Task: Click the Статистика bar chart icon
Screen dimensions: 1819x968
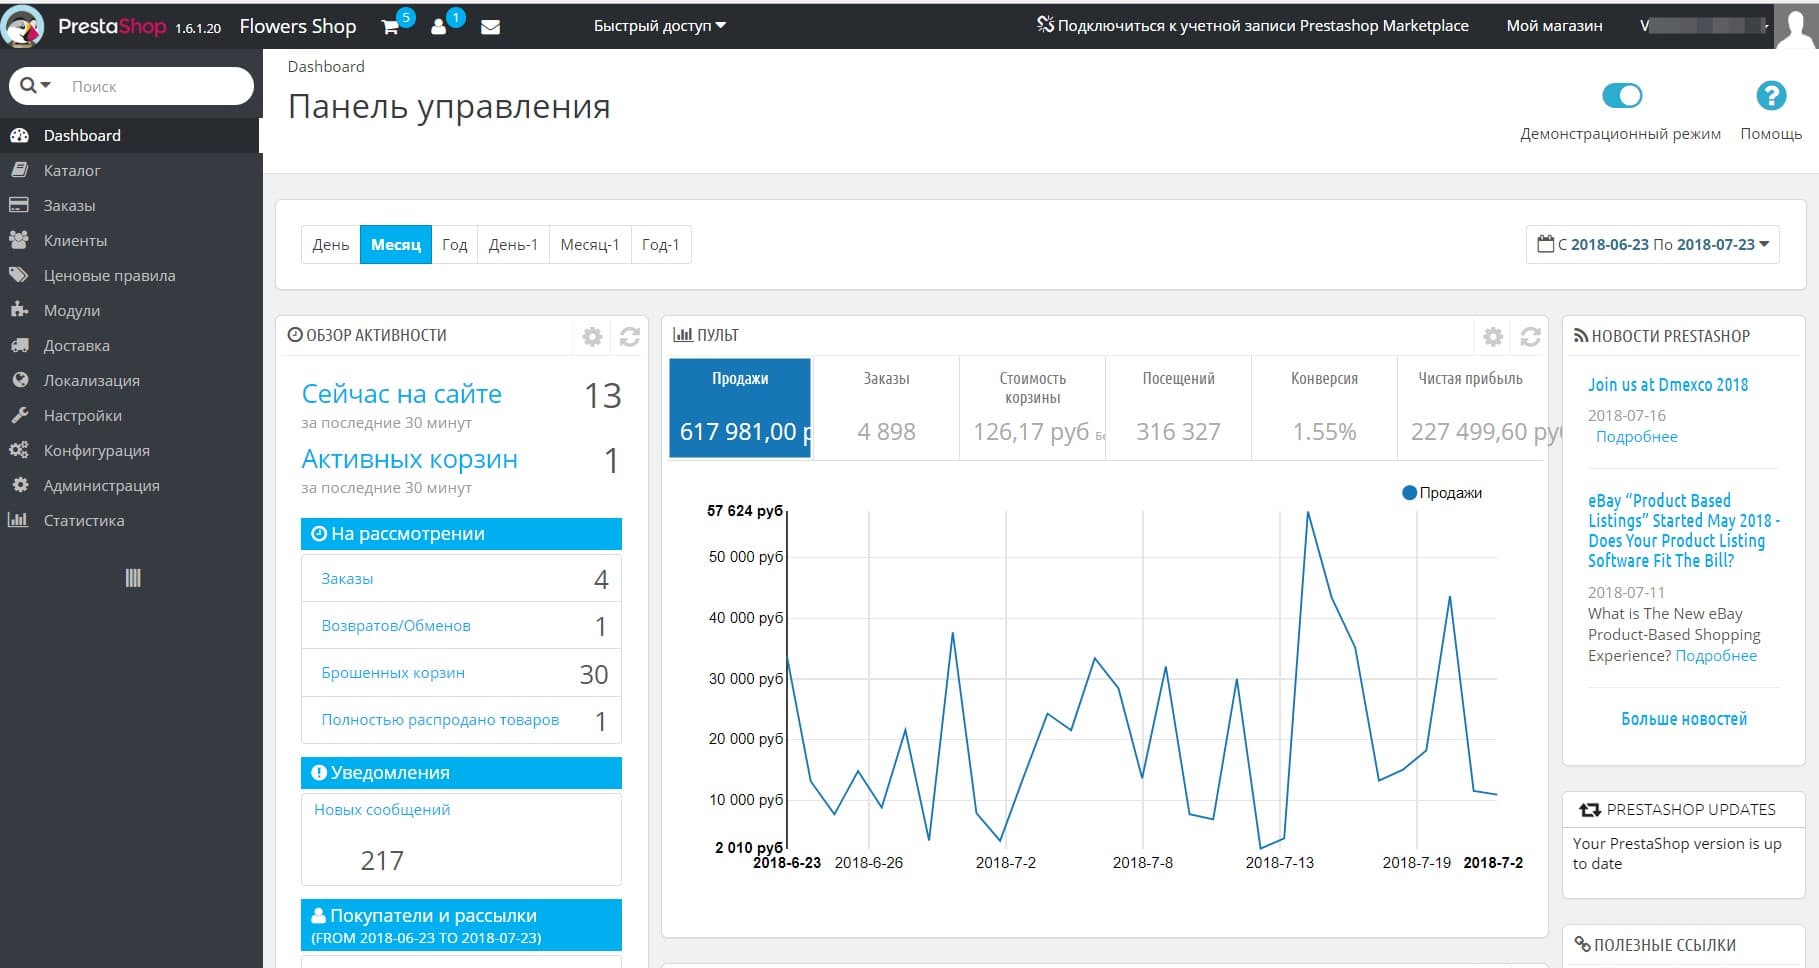Action: (x=18, y=520)
